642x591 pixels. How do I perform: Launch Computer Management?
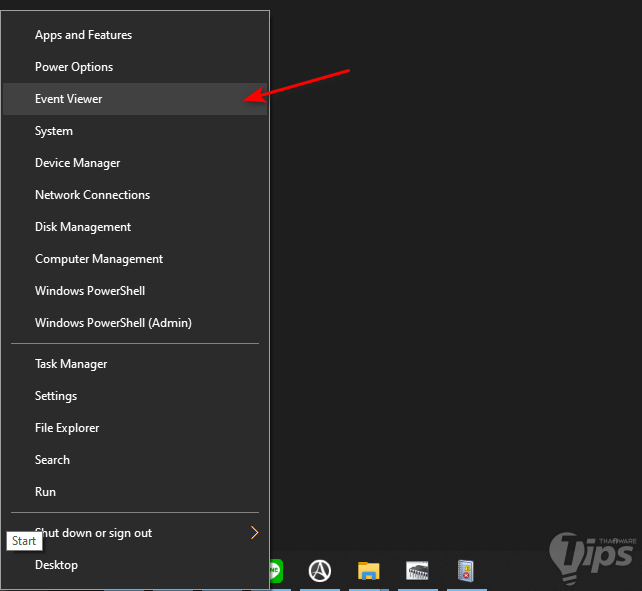click(135, 258)
